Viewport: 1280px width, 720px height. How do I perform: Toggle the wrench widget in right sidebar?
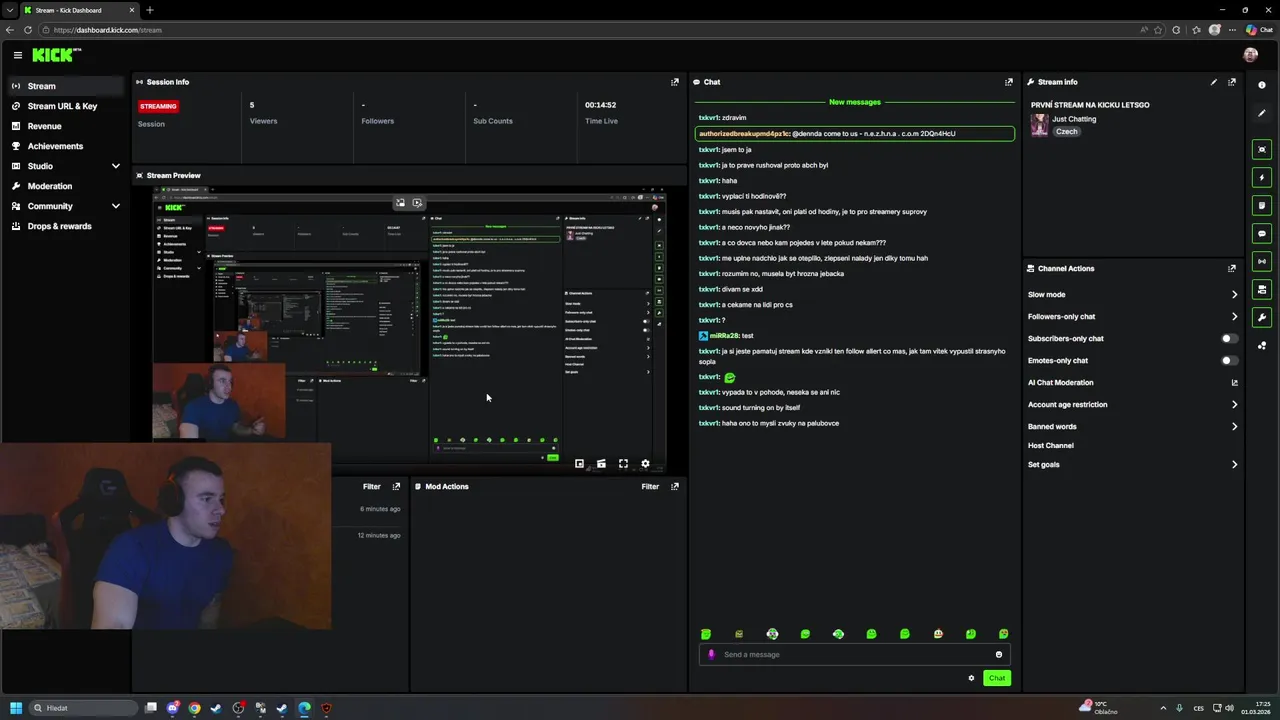[x=1262, y=317]
